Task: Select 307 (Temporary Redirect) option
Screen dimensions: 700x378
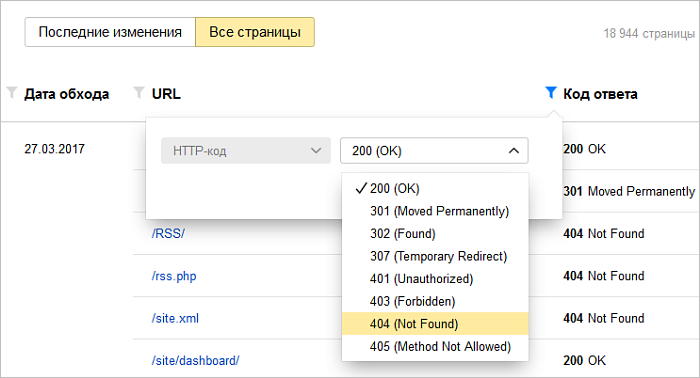Action: pos(435,256)
